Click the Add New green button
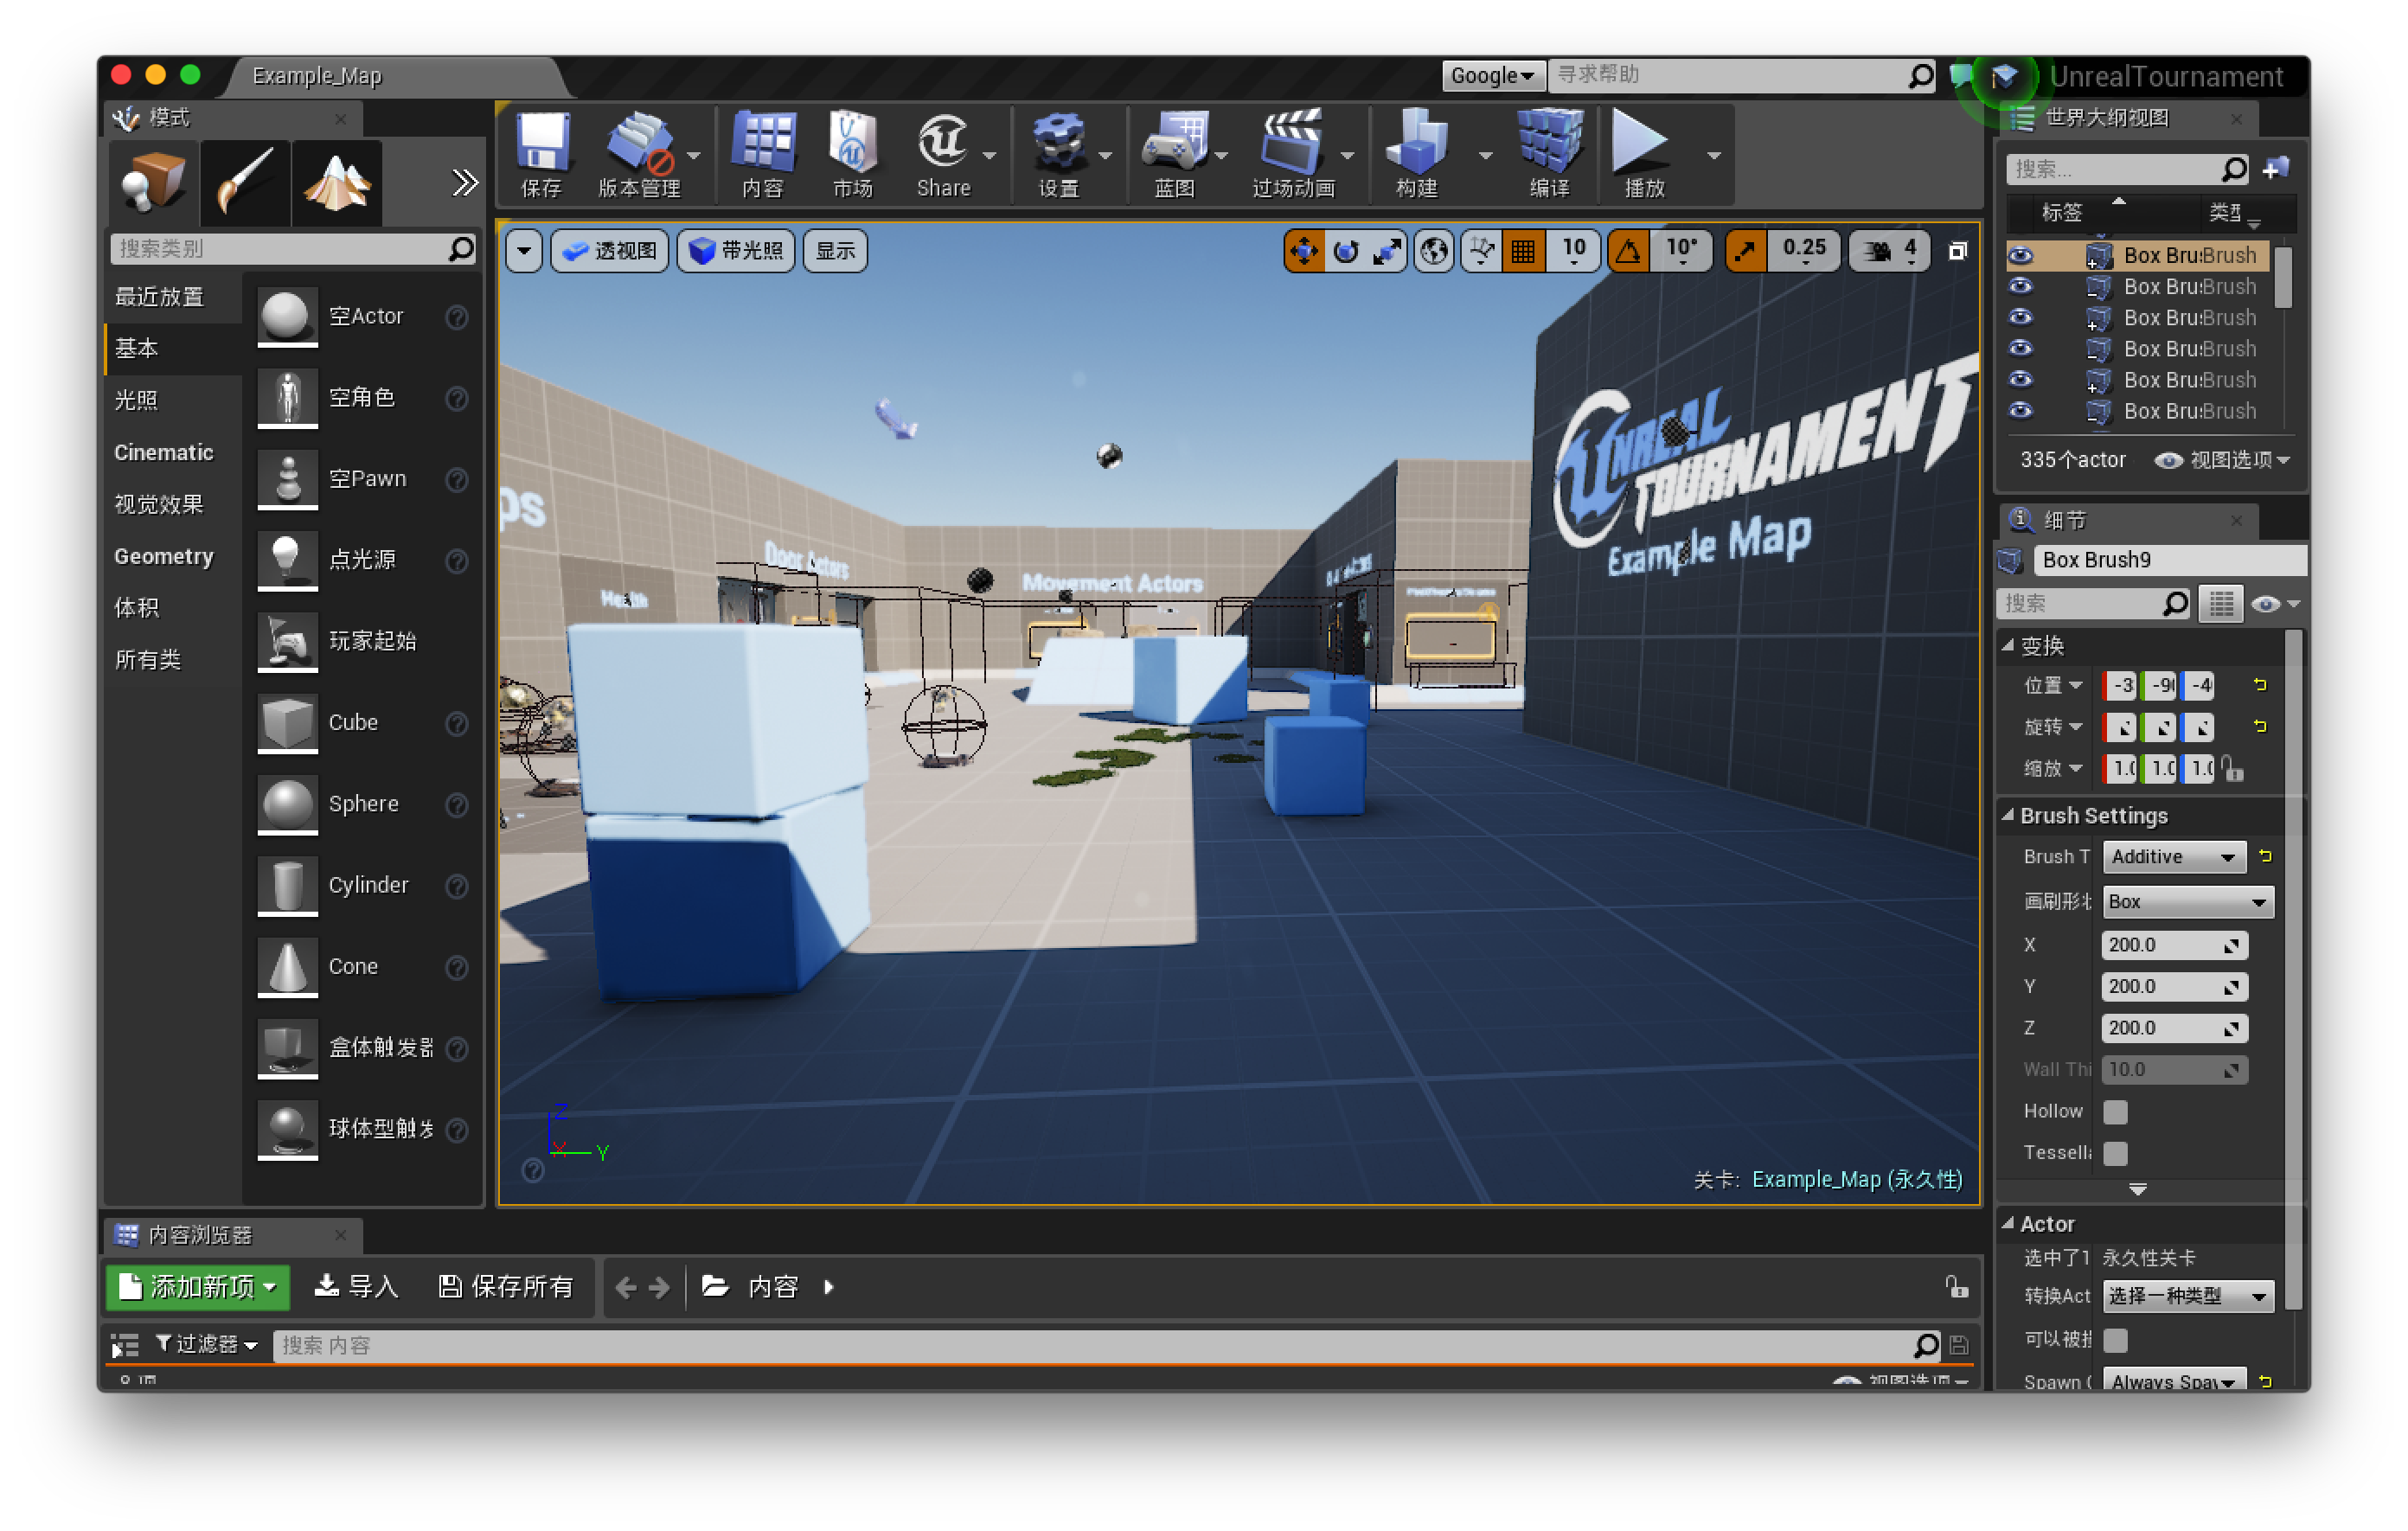Image resolution: width=2408 pixels, height=1531 pixels. click(197, 1287)
